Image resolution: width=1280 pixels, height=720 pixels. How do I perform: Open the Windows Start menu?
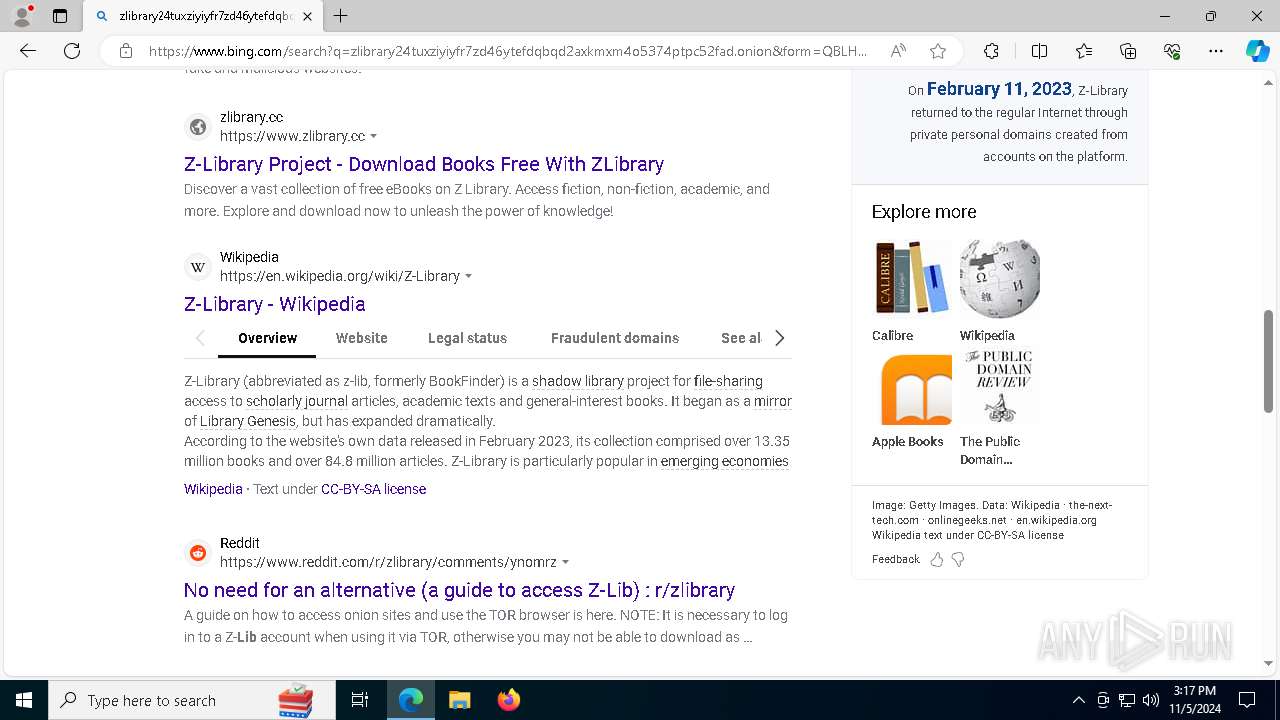click(24, 700)
